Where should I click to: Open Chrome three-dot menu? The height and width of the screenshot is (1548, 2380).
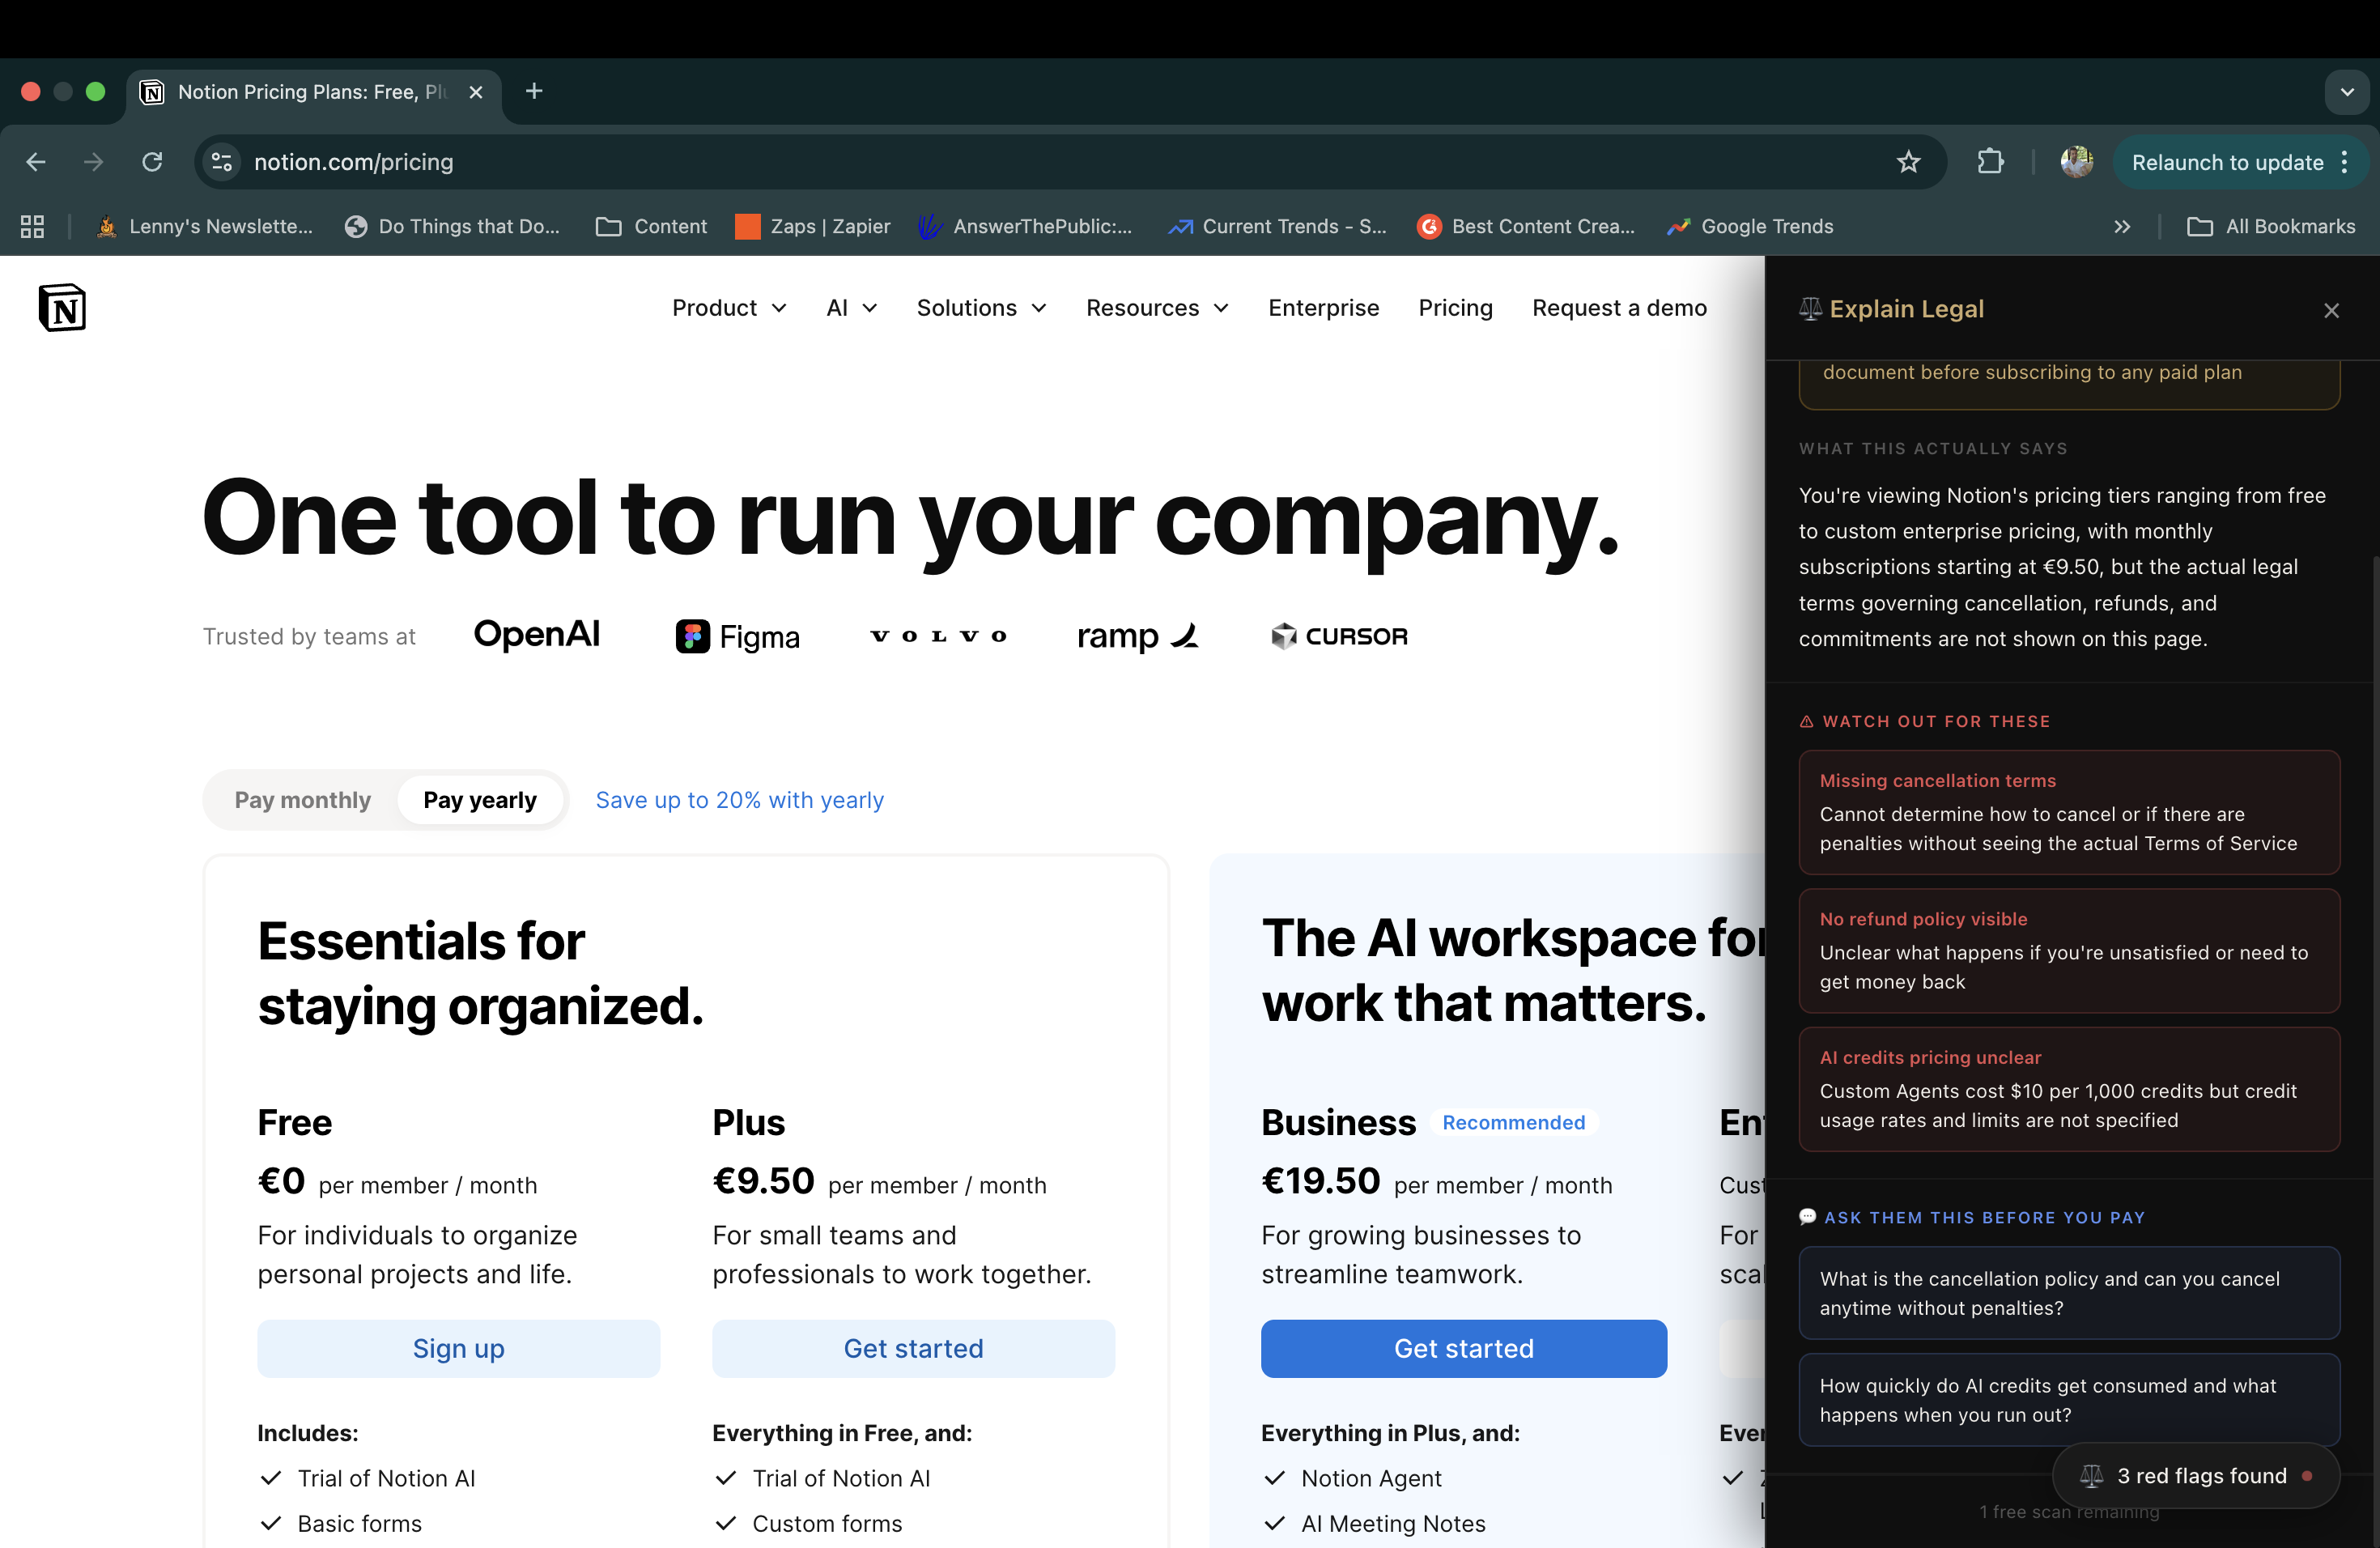[2345, 162]
